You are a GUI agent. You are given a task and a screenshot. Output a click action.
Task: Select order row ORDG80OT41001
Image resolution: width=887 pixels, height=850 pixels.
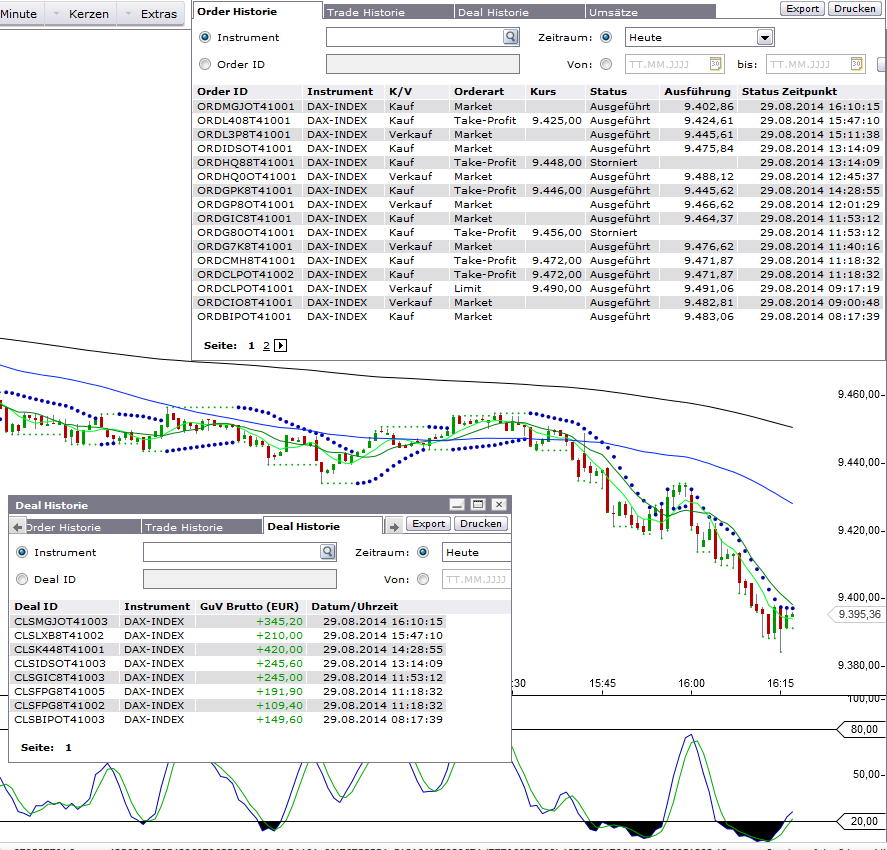point(539,232)
